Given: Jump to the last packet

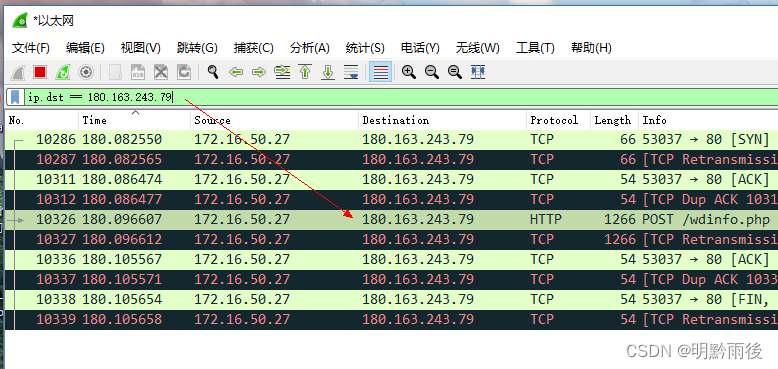Looking at the screenshot, I should tap(327, 72).
